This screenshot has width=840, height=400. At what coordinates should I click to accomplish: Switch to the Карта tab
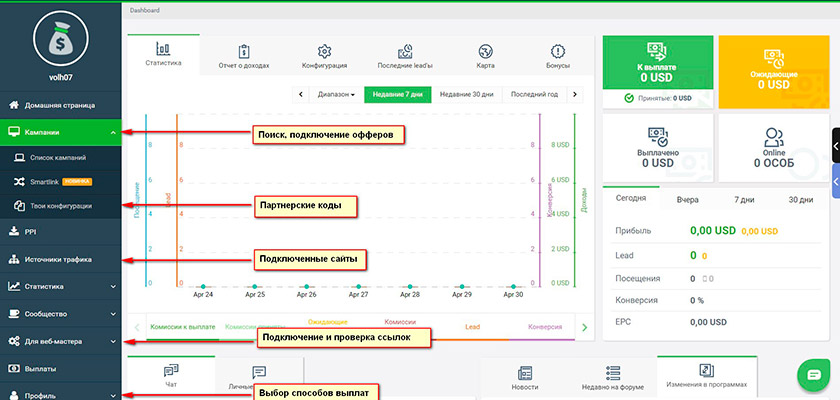pos(485,56)
